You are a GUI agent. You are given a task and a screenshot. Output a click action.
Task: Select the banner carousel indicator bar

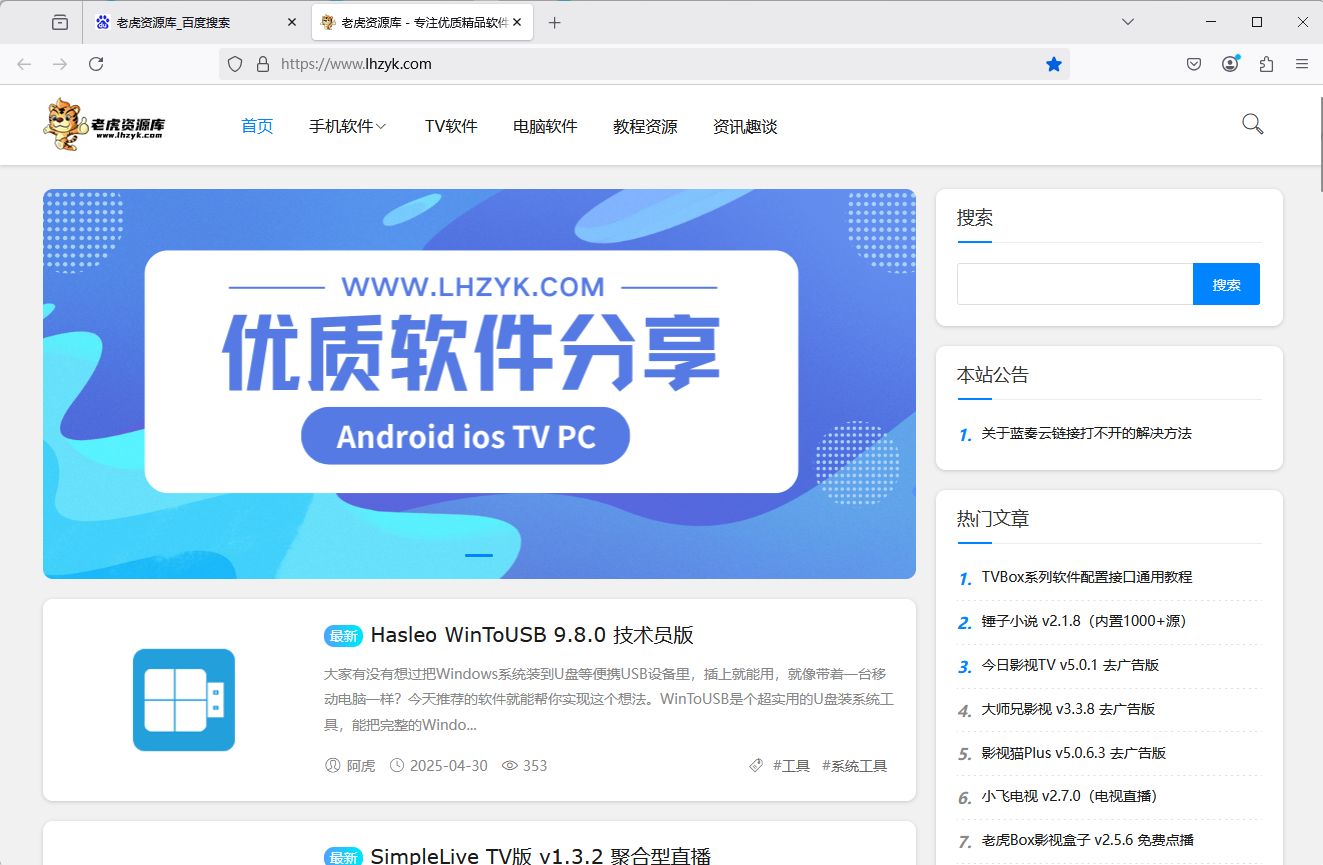tap(479, 555)
